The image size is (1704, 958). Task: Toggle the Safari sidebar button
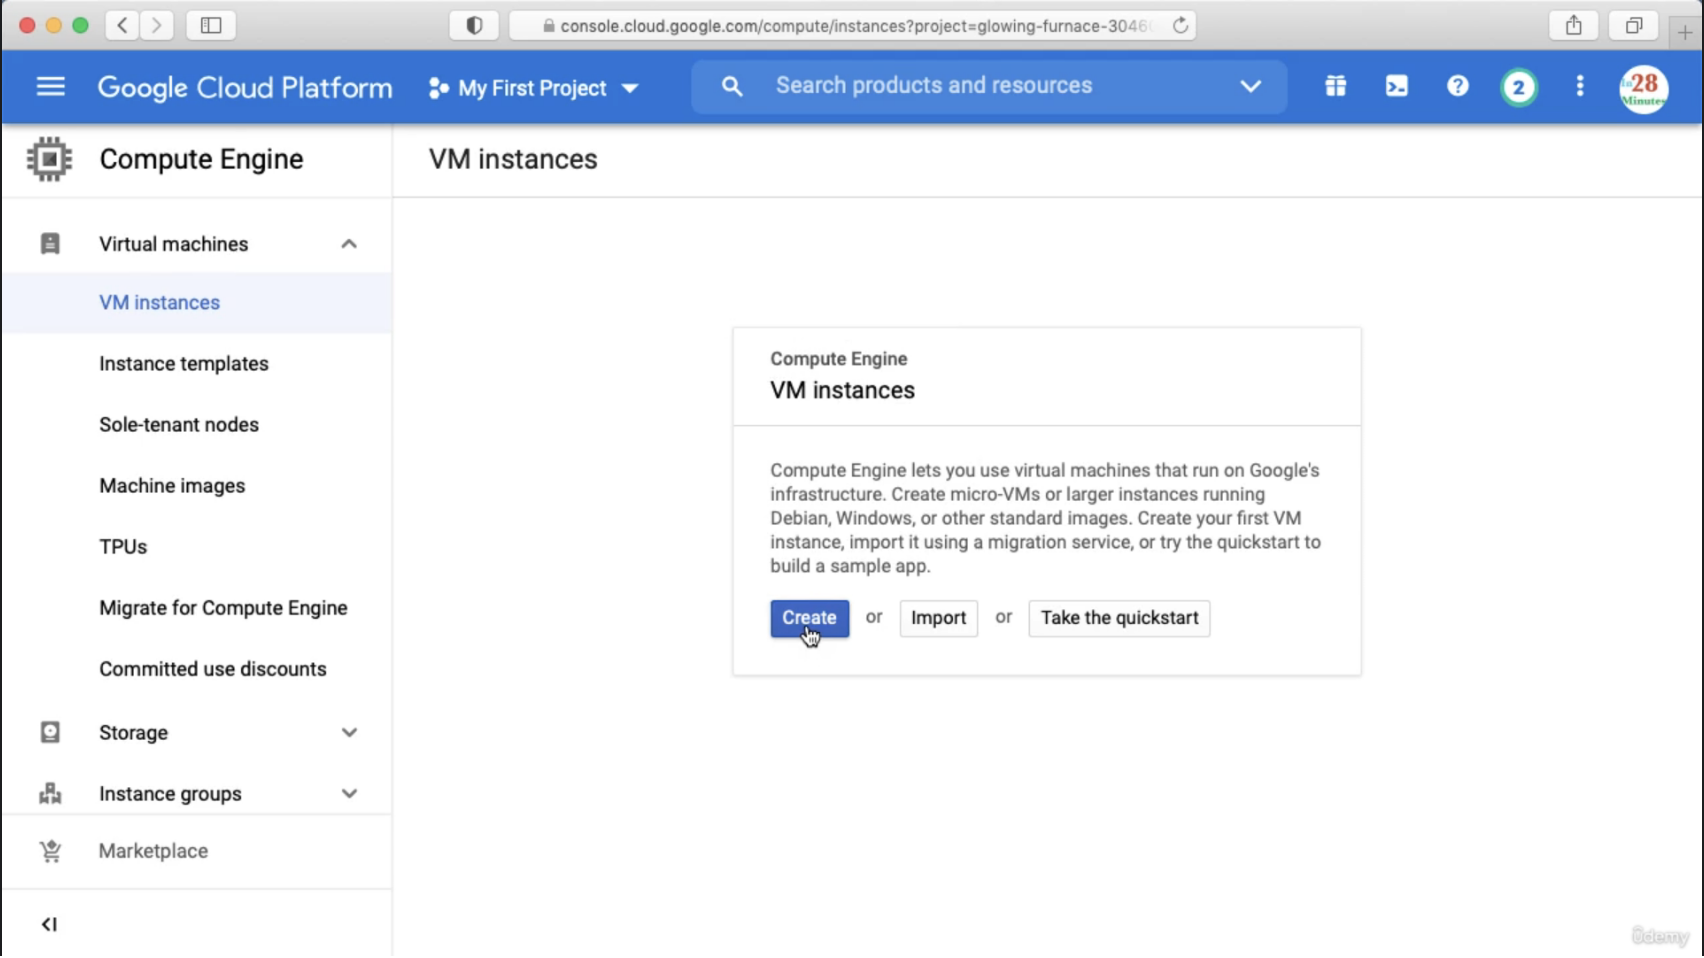click(211, 25)
